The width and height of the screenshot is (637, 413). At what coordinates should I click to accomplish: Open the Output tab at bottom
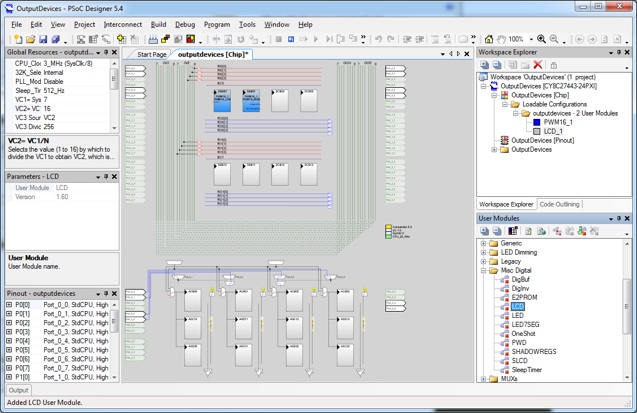coord(19,390)
